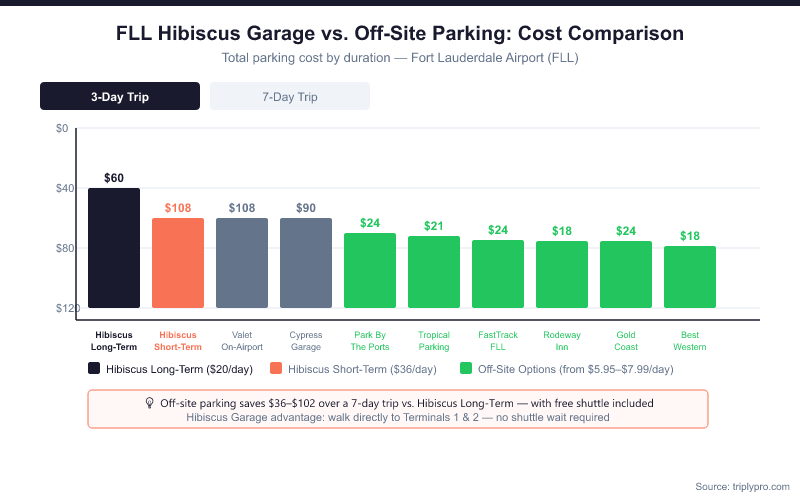800x500 pixels.
Task: Click the Rodeway Inn bar
Action: click(562, 274)
